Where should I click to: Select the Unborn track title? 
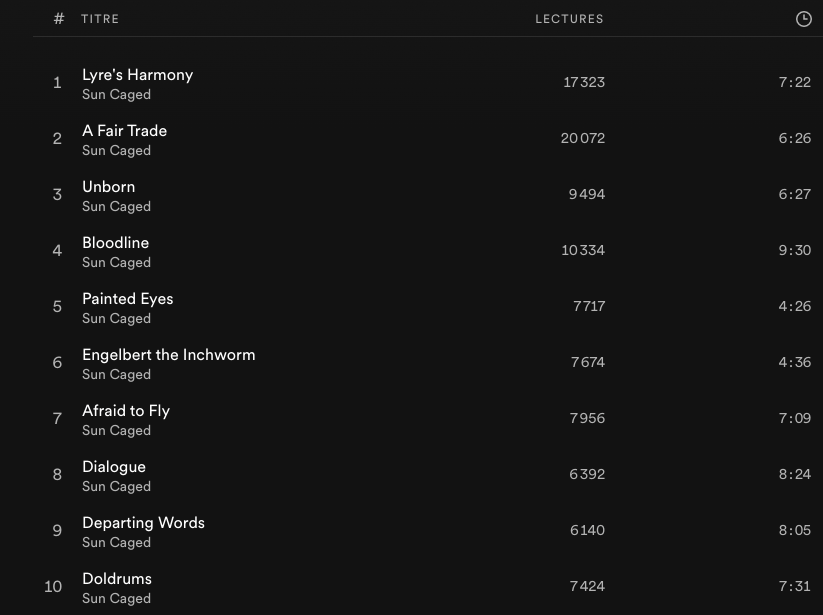point(108,187)
